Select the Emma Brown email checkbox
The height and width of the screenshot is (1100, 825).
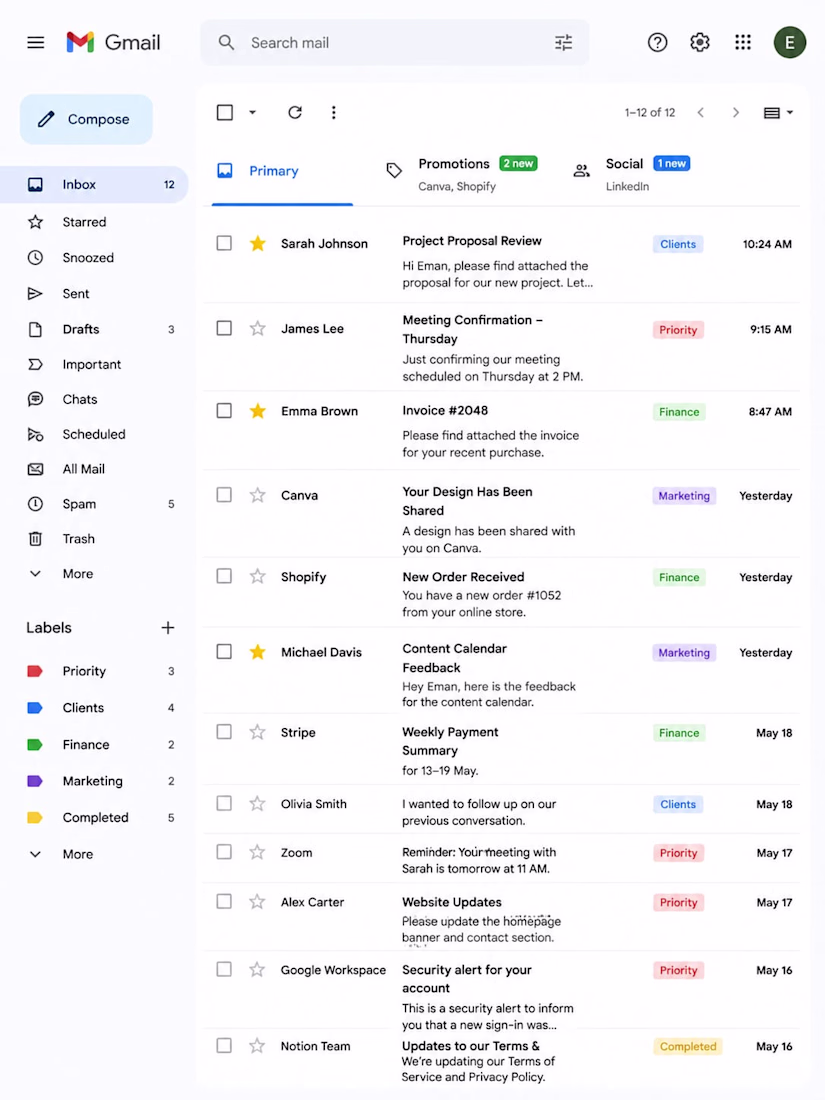click(224, 411)
